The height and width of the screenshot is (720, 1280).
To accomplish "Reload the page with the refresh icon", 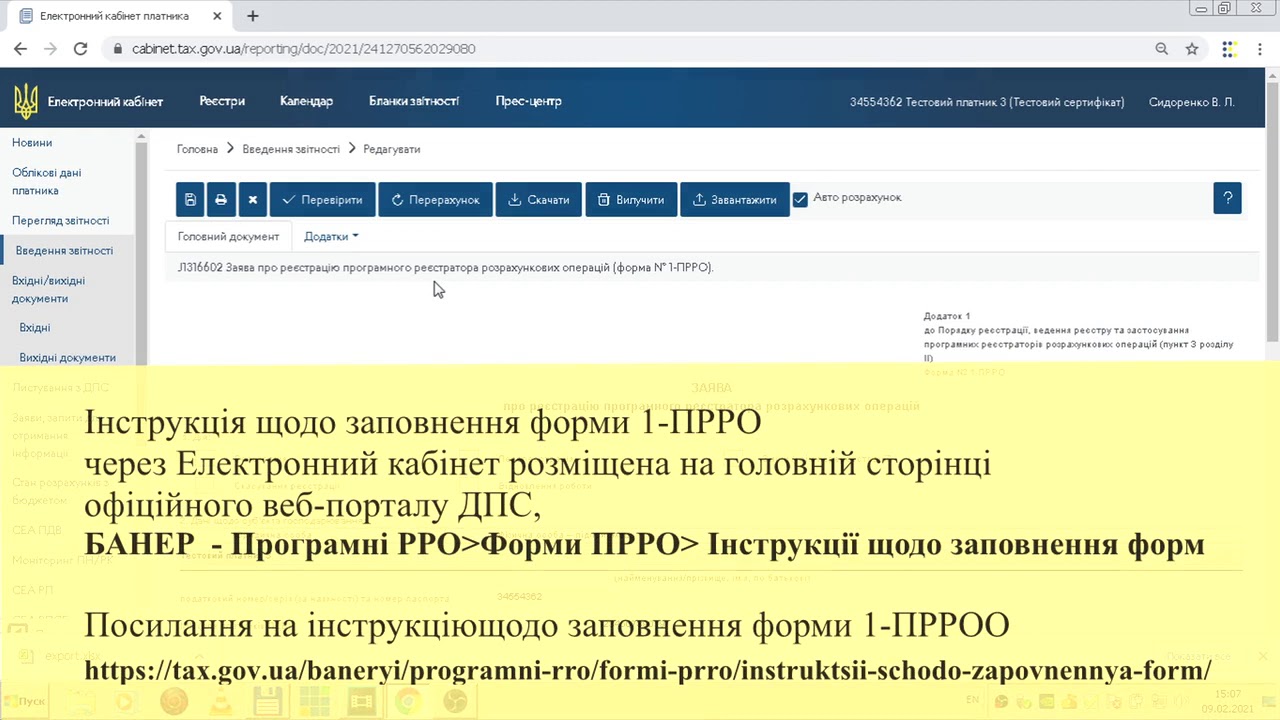I will pos(80,48).
